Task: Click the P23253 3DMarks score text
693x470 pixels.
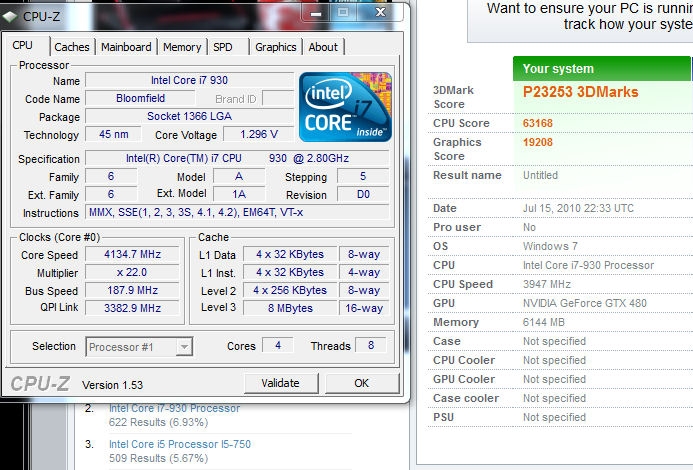Action: [580, 92]
